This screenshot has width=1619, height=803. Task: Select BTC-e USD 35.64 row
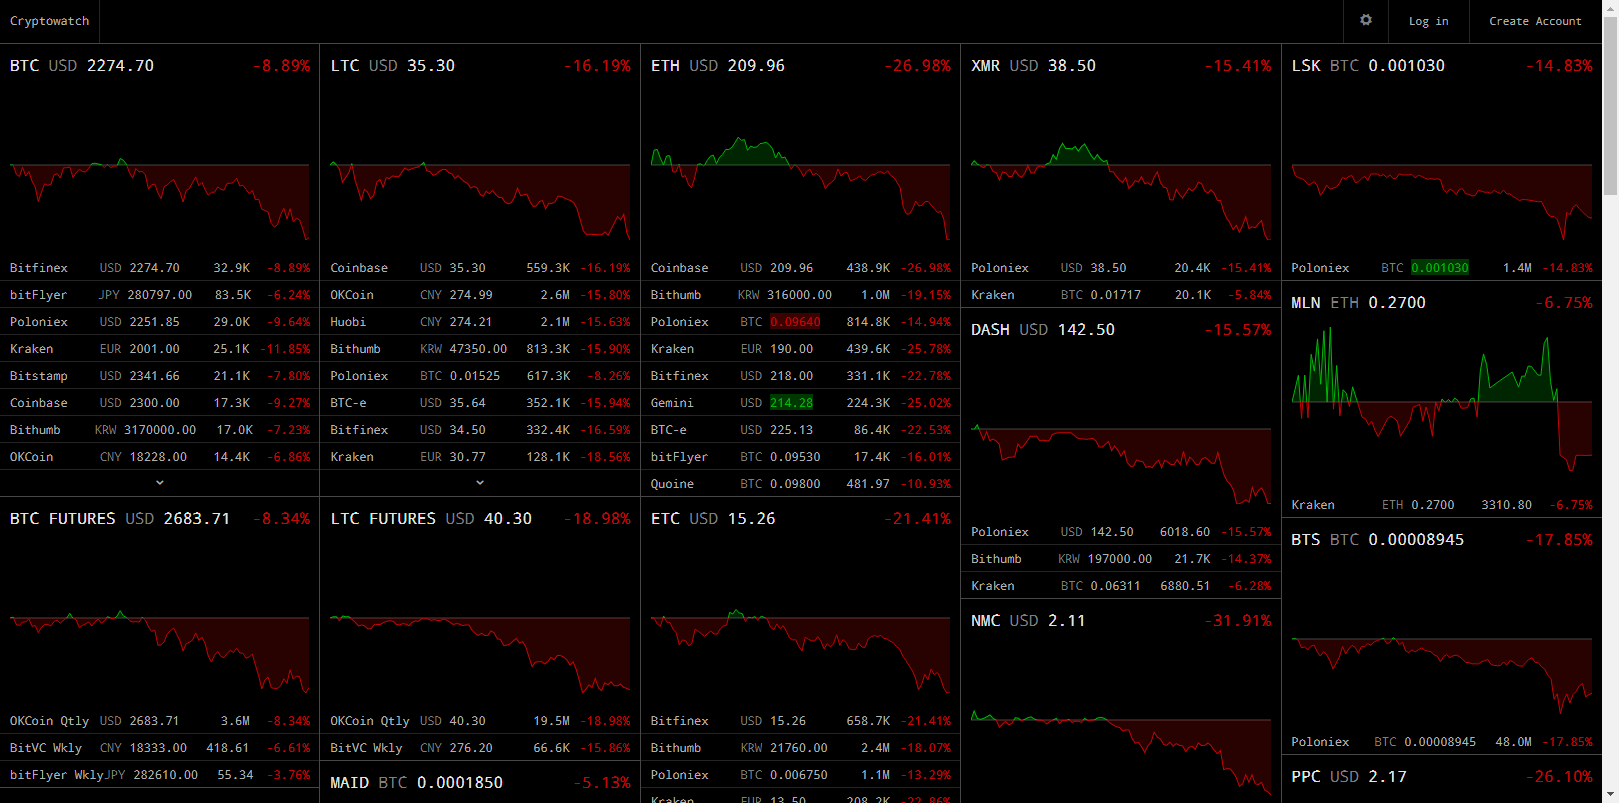click(x=480, y=403)
